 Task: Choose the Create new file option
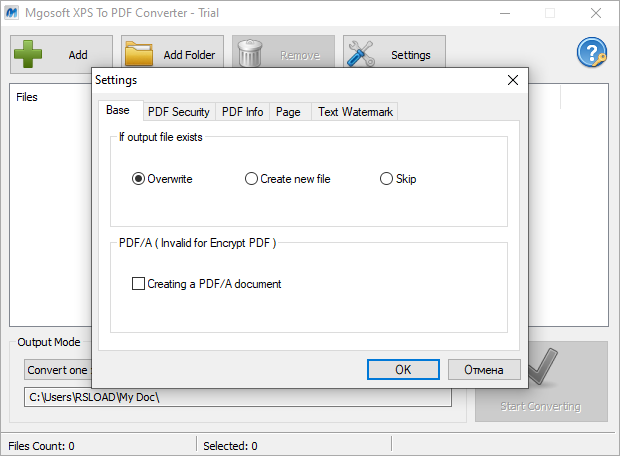251,179
